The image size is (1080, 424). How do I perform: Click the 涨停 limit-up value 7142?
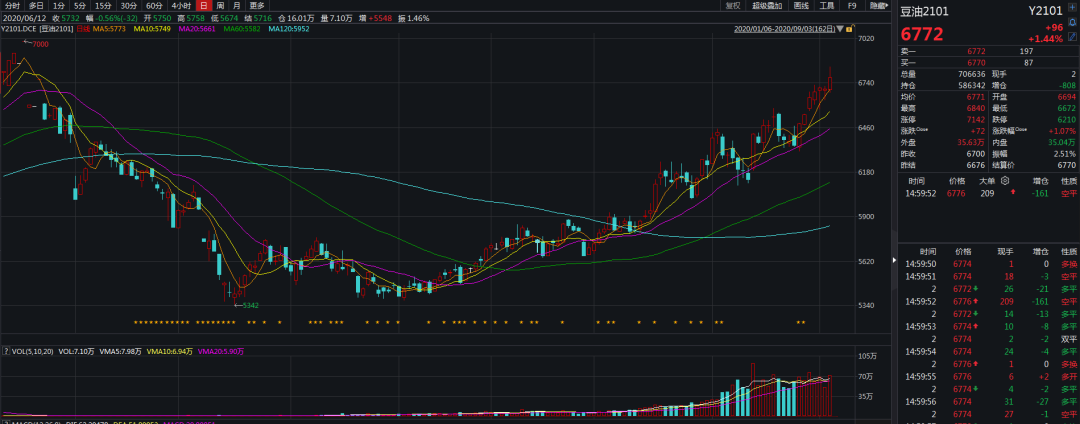coord(977,120)
